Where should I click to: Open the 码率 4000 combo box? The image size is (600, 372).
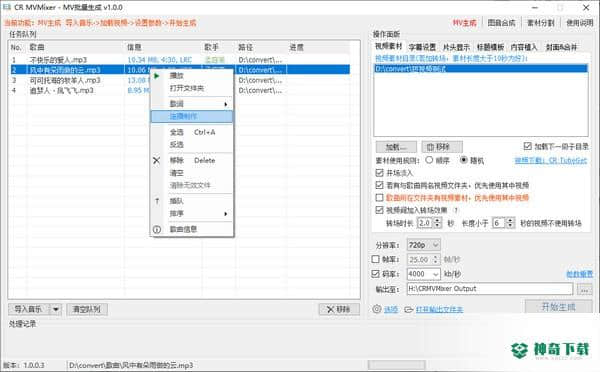pyautogui.click(x=423, y=274)
